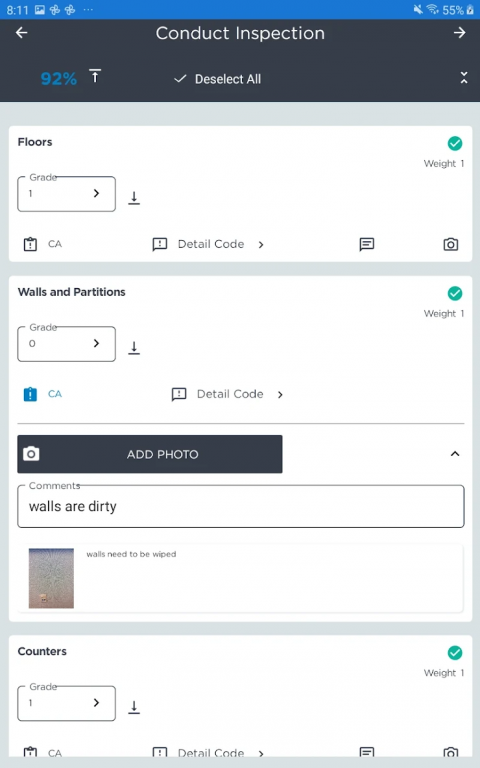Open Detail Code for Walls and Partitions
Viewport: 480px width, 768px height.
(228, 394)
